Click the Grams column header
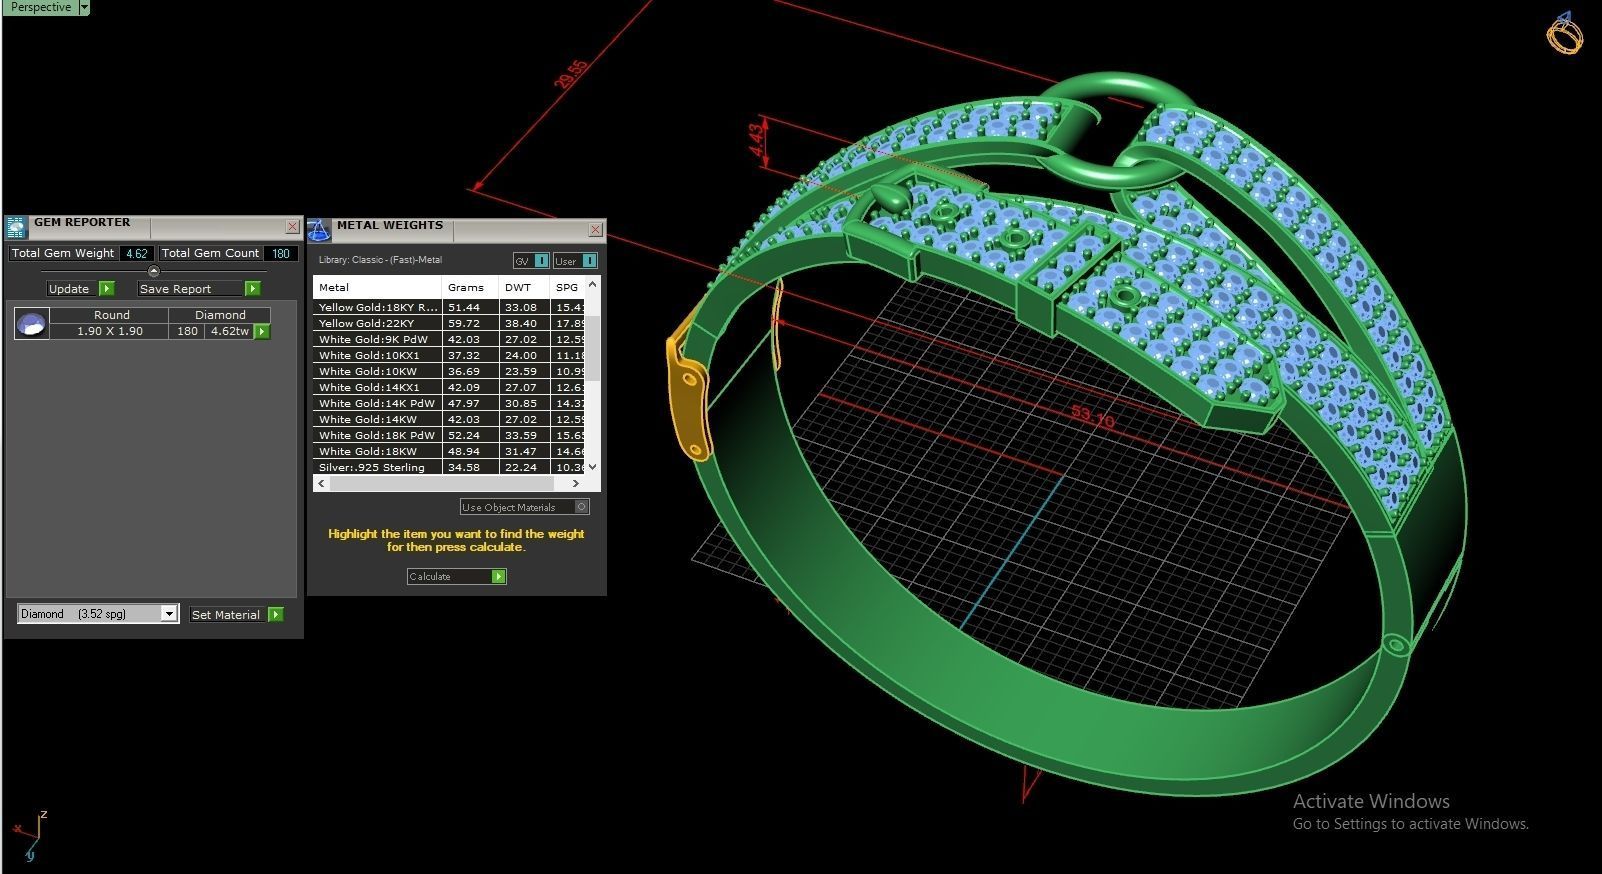 tap(470, 287)
